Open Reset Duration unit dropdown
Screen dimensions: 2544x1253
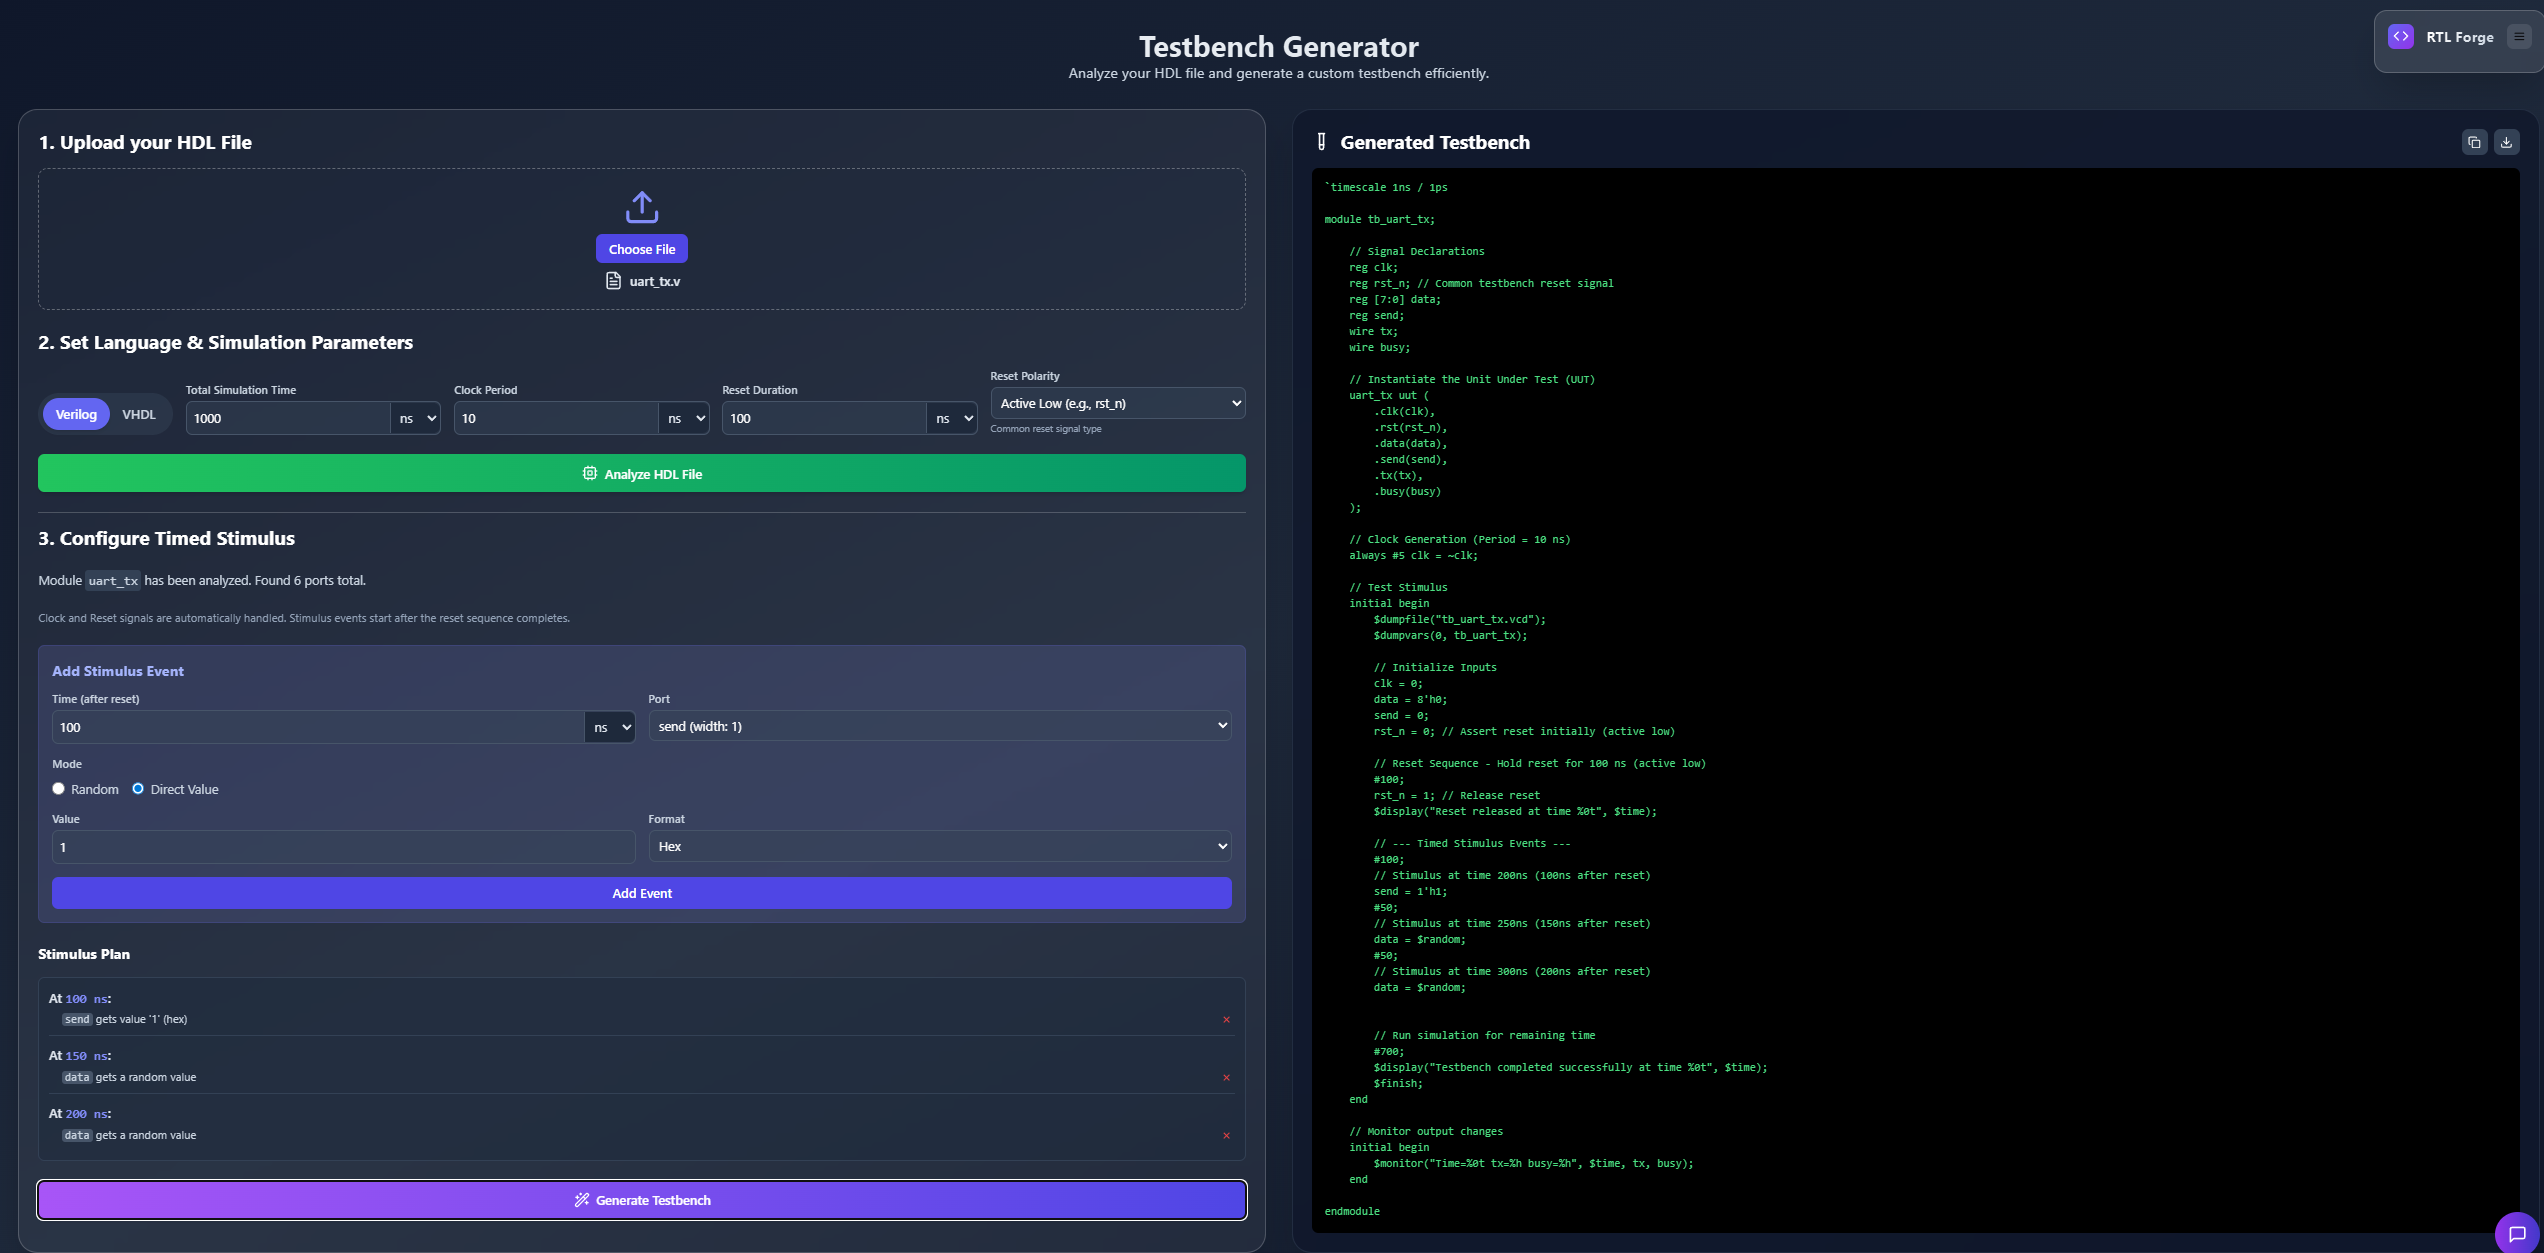(x=952, y=418)
